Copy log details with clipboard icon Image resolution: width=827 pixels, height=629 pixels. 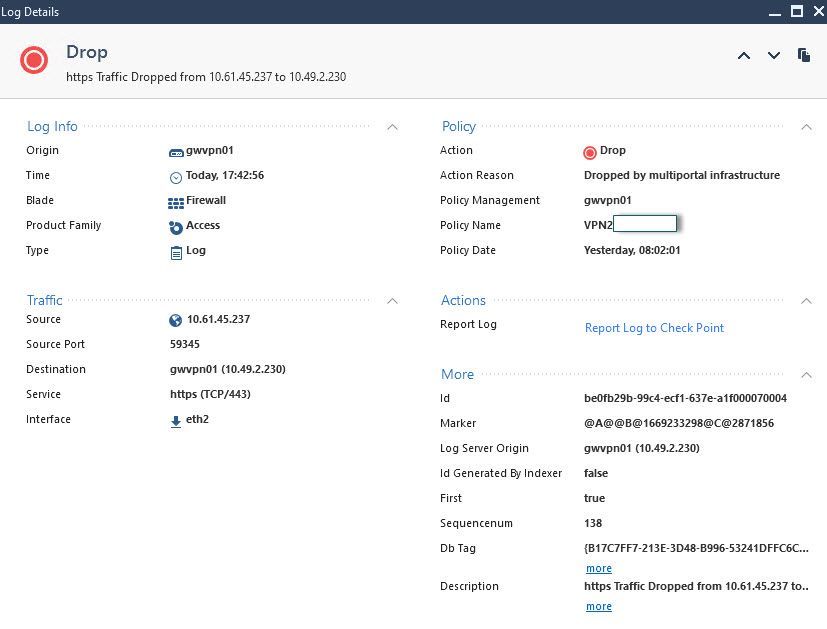click(x=804, y=55)
